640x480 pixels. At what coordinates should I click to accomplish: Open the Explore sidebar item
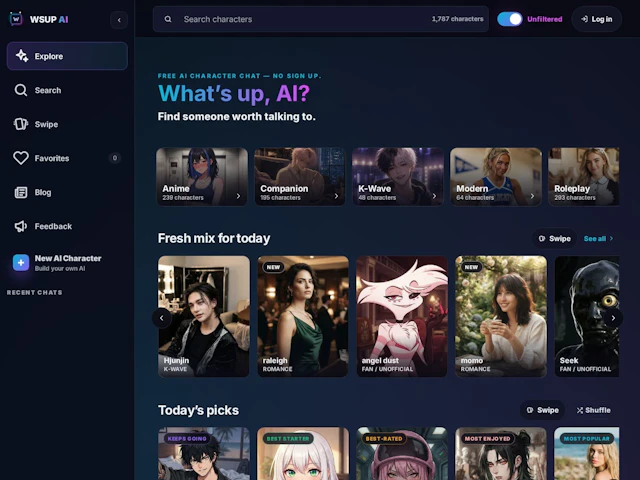click(x=67, y=56)
